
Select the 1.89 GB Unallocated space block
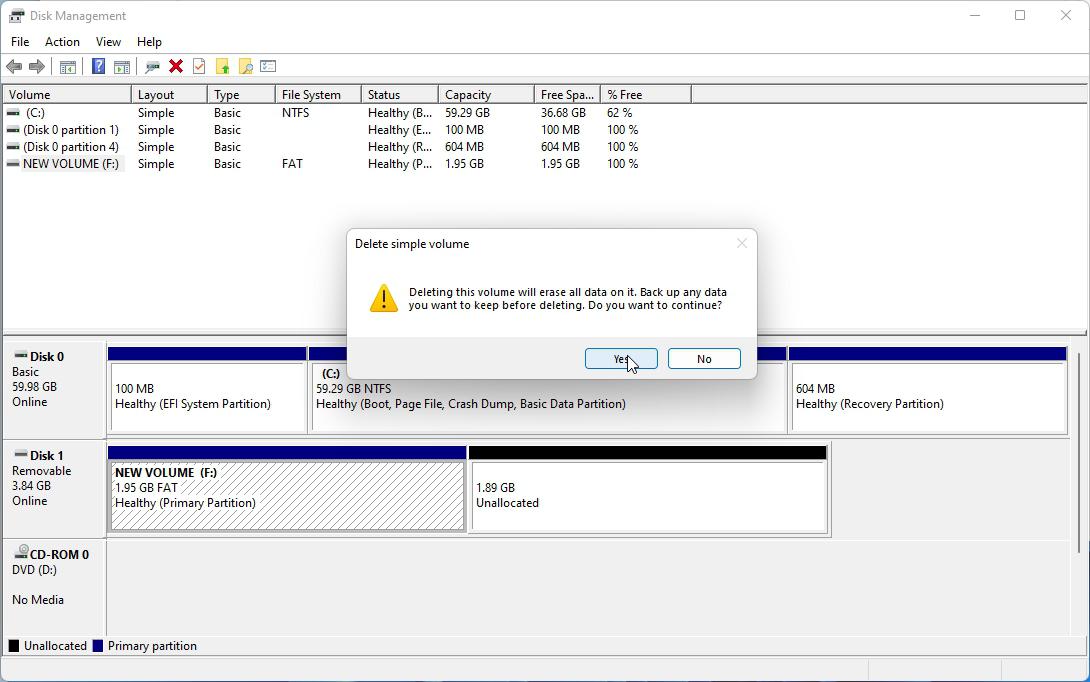tap(648, 489)
